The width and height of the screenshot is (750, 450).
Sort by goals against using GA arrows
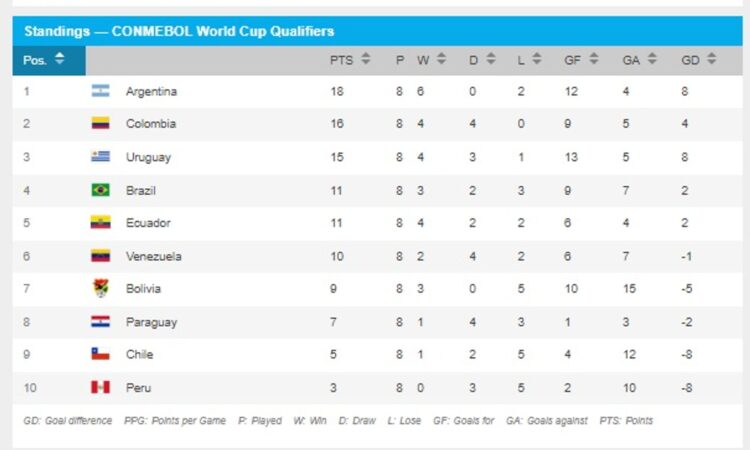[652, 58]
